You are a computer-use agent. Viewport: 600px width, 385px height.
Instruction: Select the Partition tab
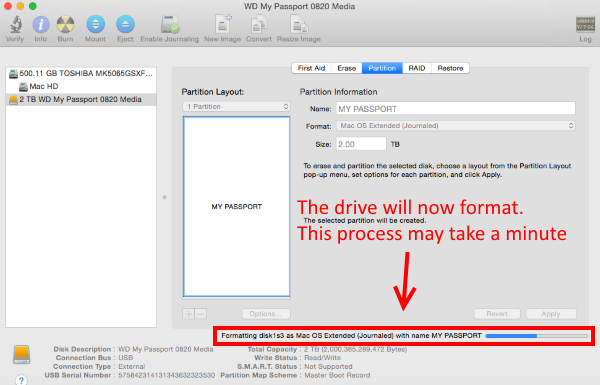382,68
